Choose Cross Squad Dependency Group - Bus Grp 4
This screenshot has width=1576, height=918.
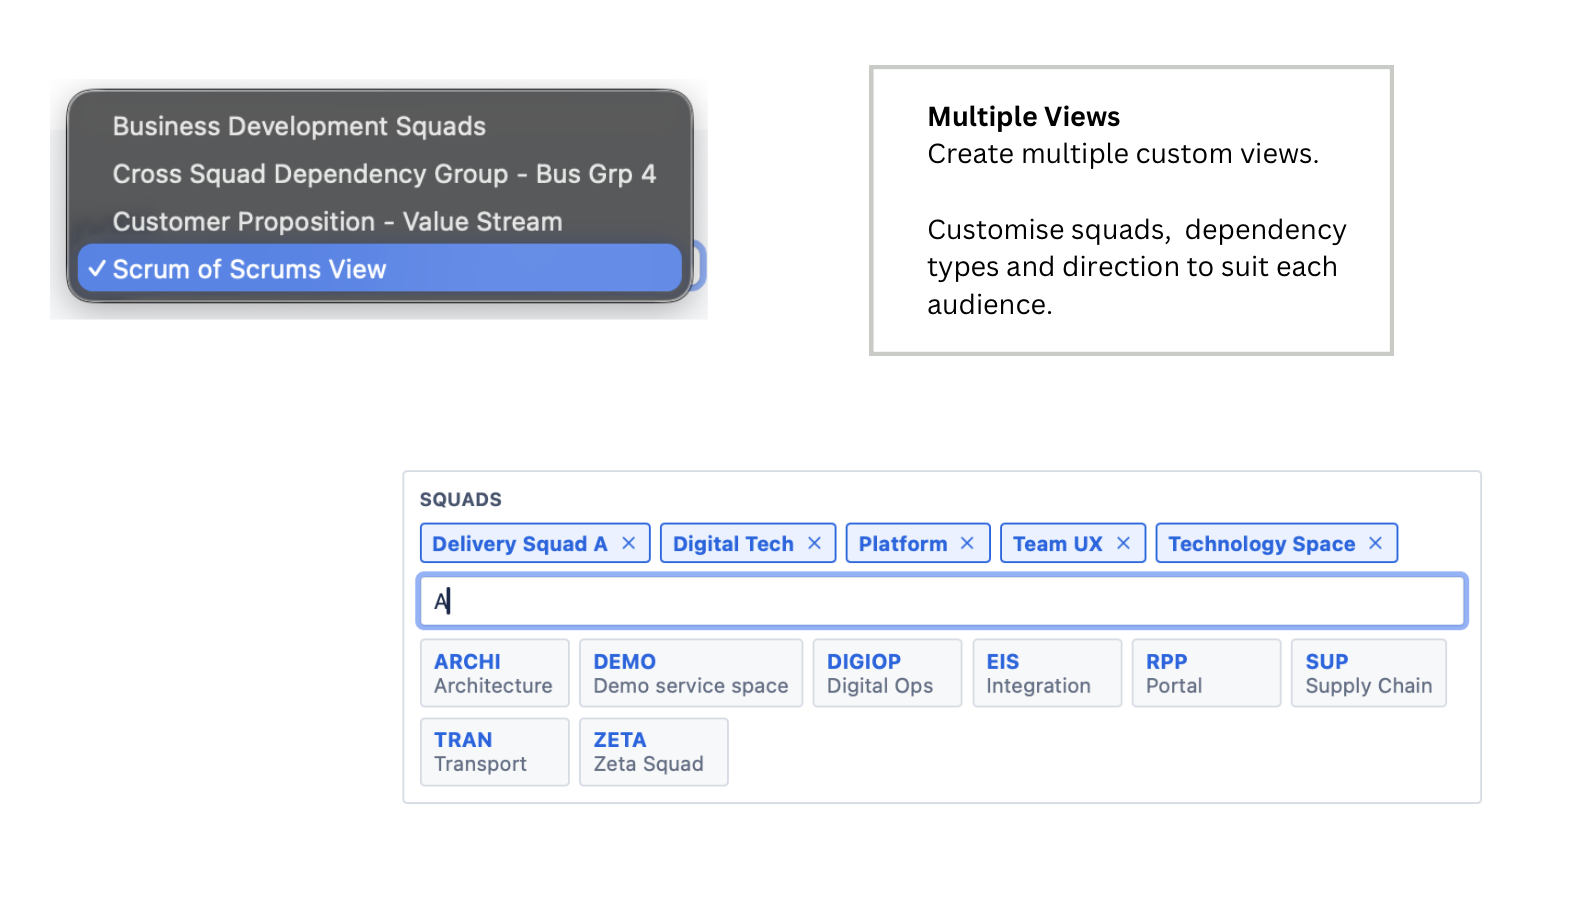click(x=379, y=174)
